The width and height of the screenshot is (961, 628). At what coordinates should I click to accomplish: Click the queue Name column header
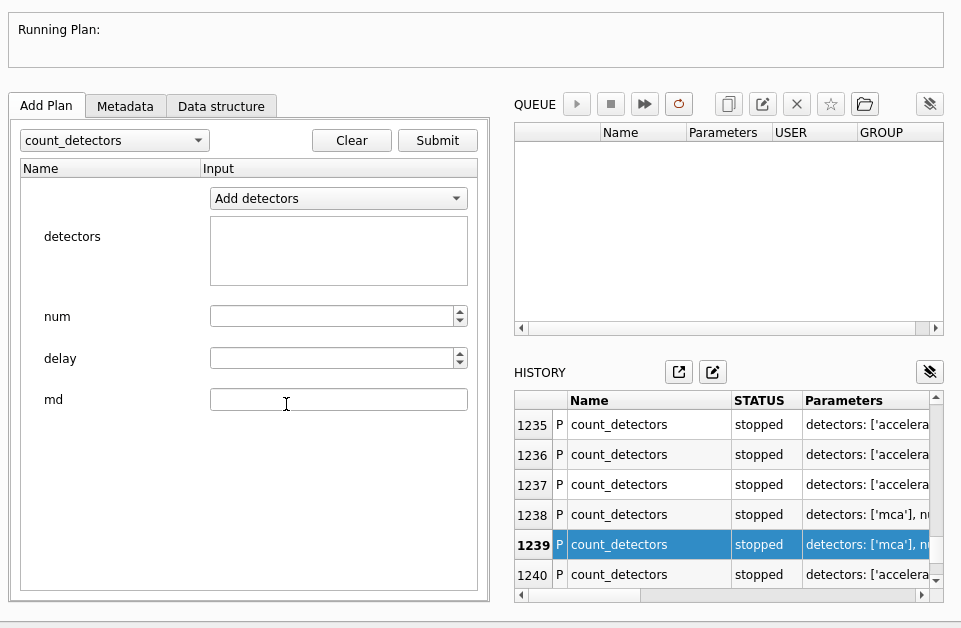(x=643, y=132)
